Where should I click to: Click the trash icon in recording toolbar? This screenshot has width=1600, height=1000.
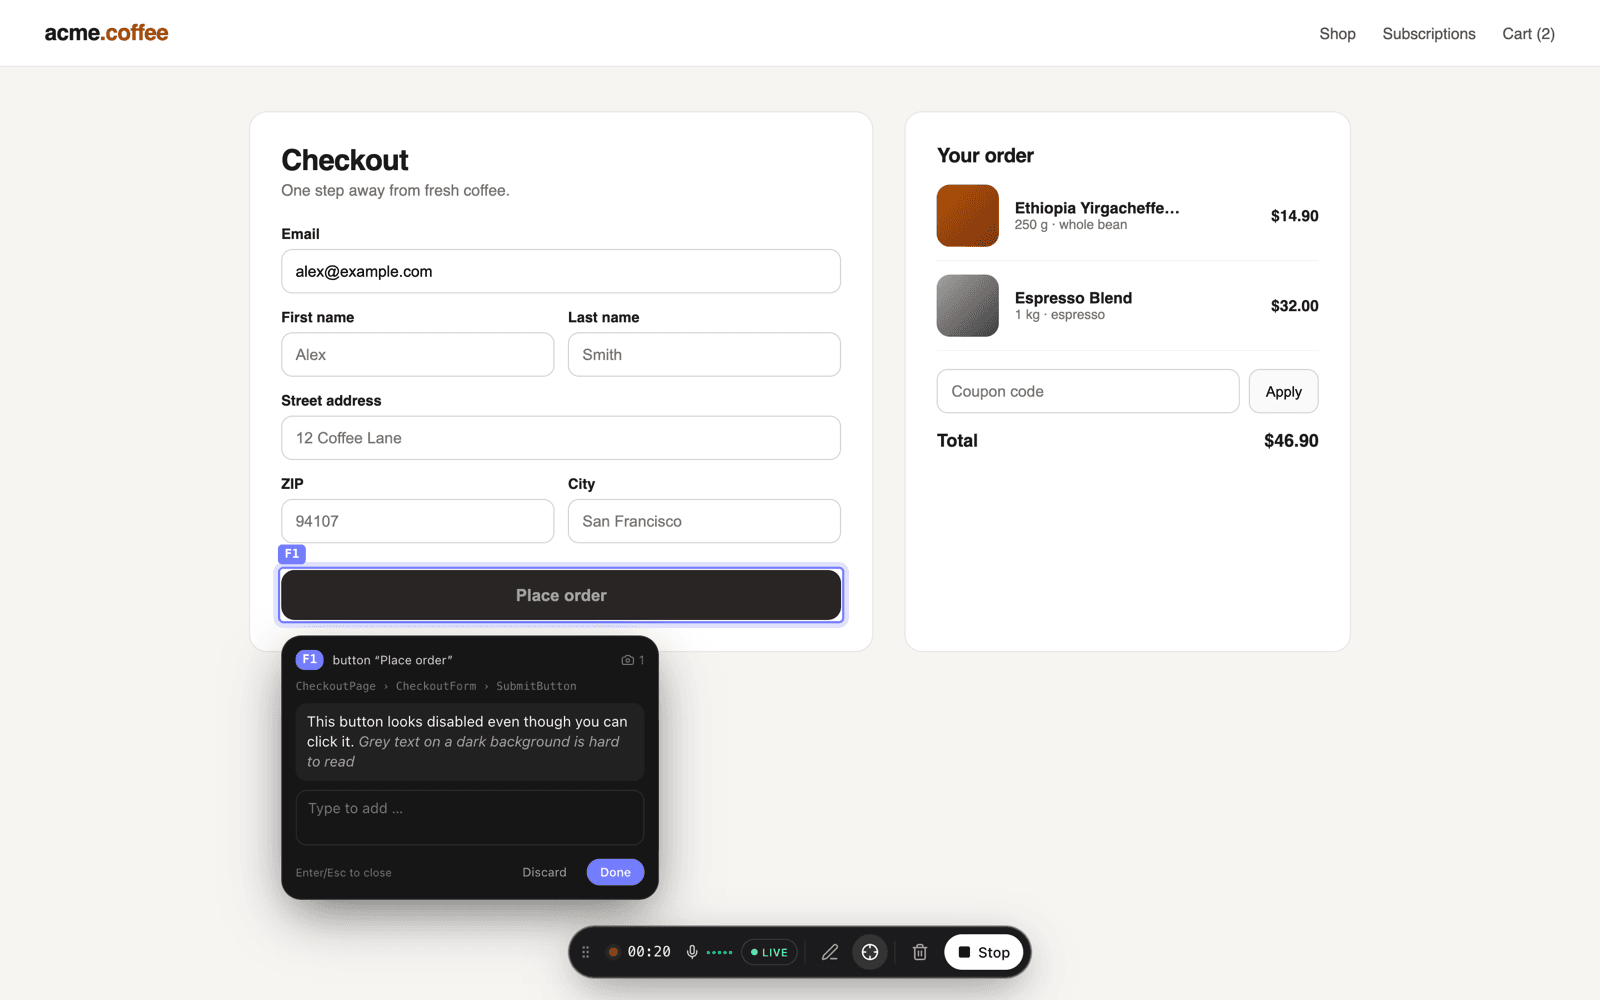coord(920,952)
